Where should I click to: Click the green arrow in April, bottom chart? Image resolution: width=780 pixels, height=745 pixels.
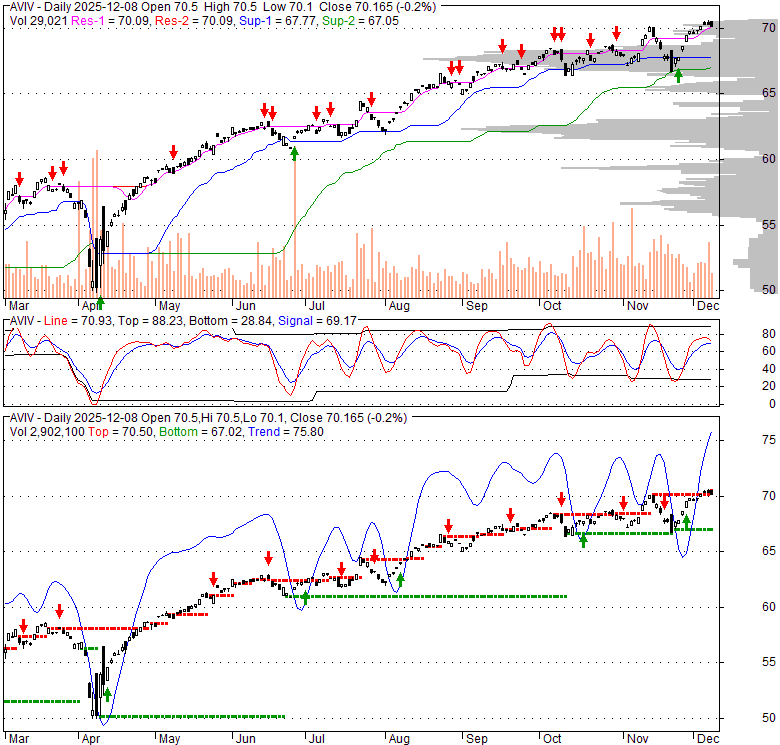[107, 694]
